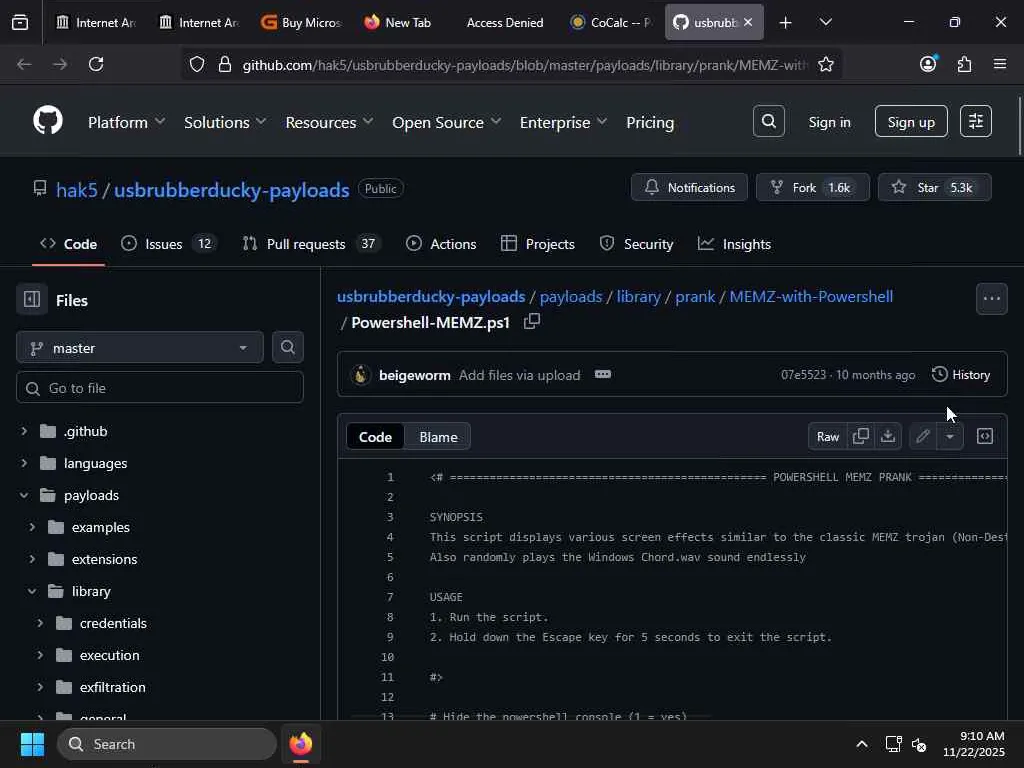Copy file path icon next to Powershell-MEMZ.ps1
1024x768 pixels.
532,321
